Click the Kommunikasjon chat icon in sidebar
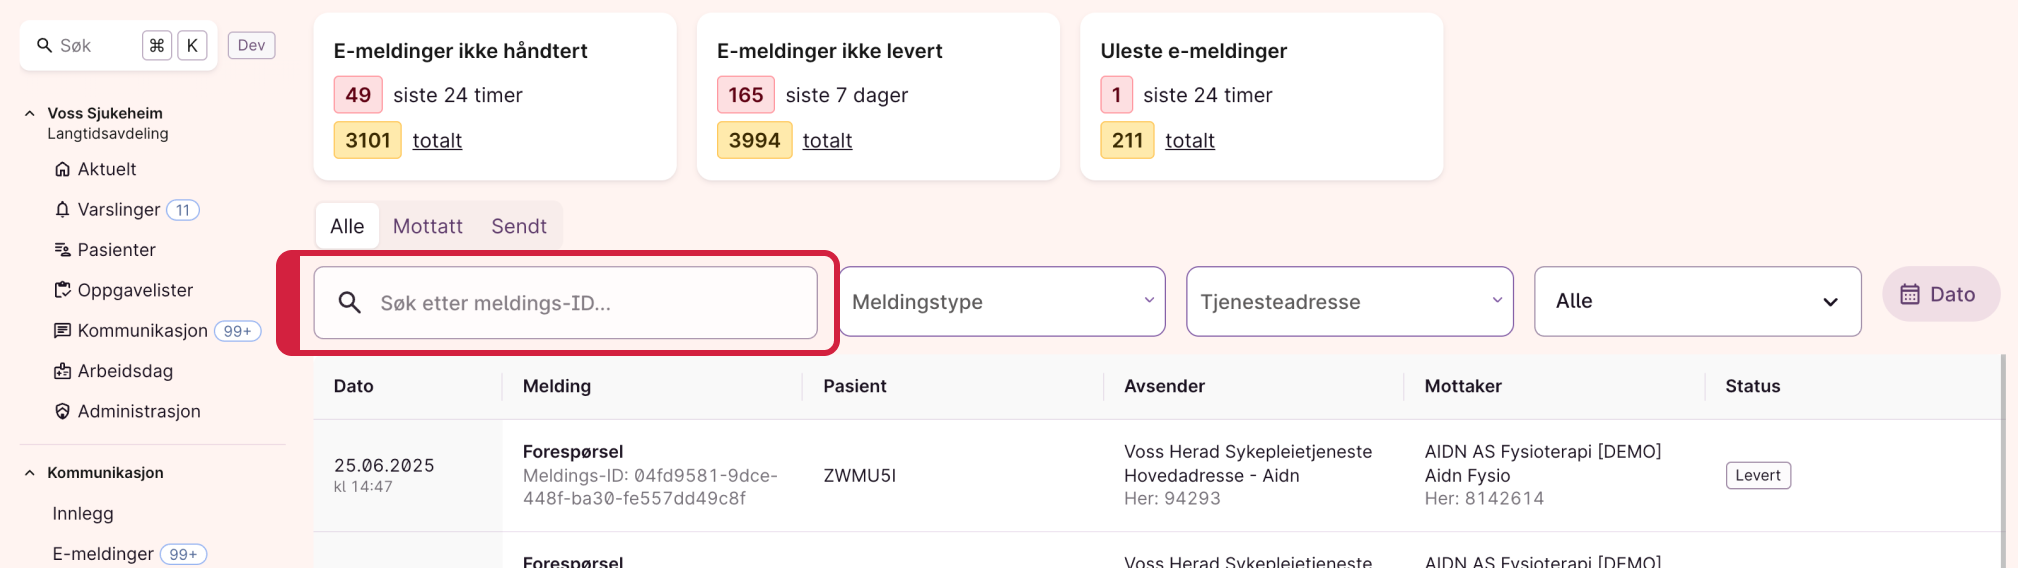 (x=62, y=330)
